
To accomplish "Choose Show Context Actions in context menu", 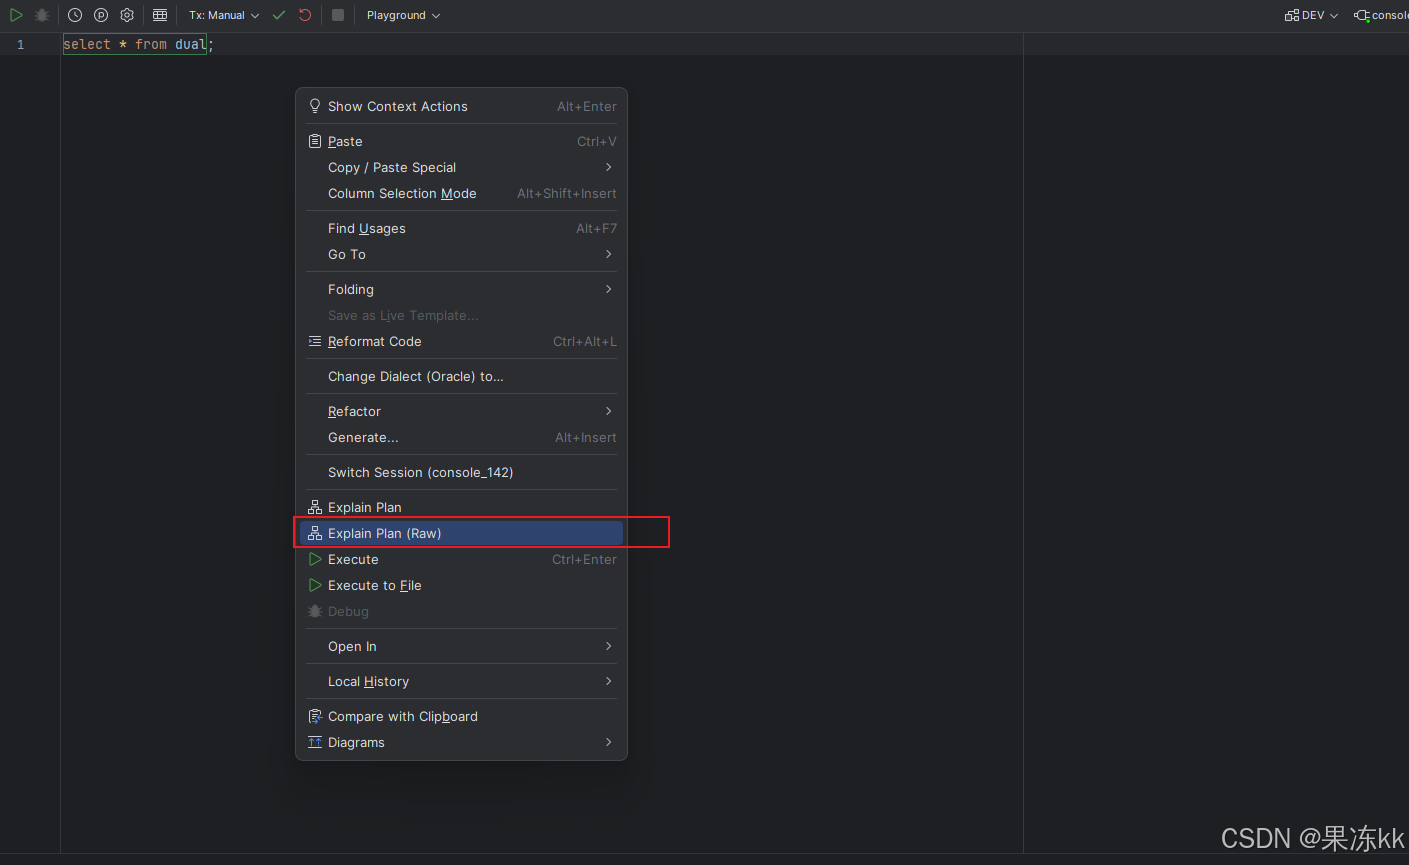I will tap(461, 106).
